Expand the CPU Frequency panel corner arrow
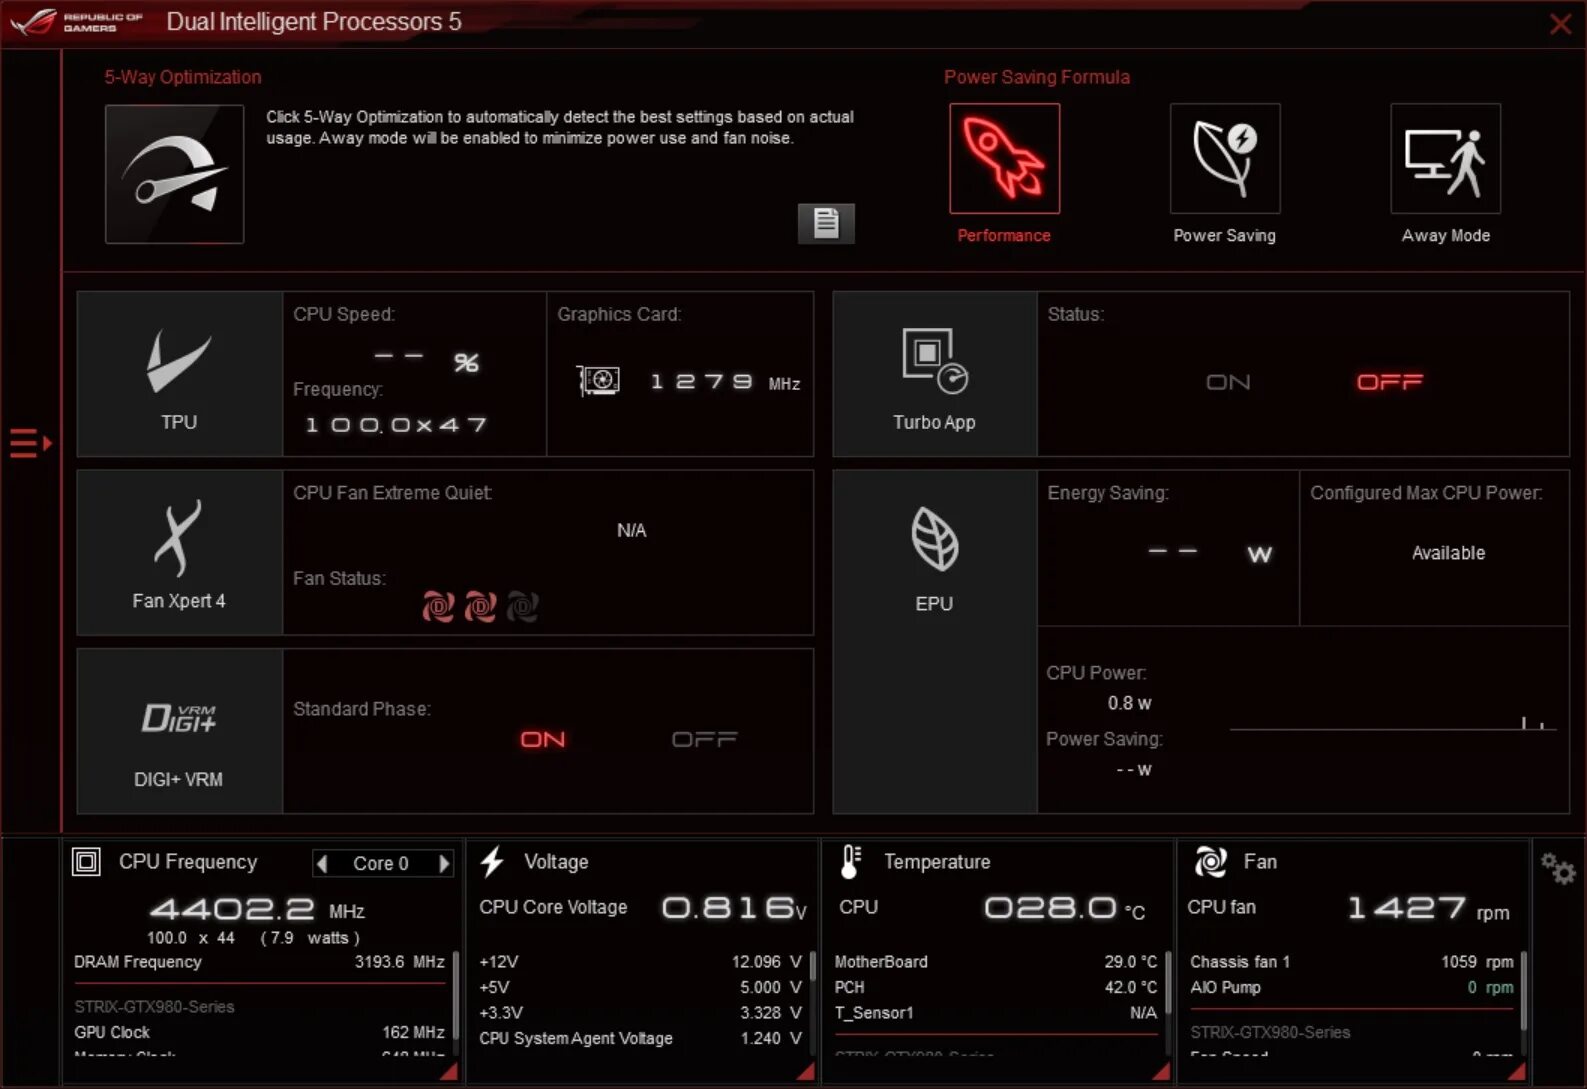This screenshot has height=1089, width=1587. click(x=449, y=1072)
